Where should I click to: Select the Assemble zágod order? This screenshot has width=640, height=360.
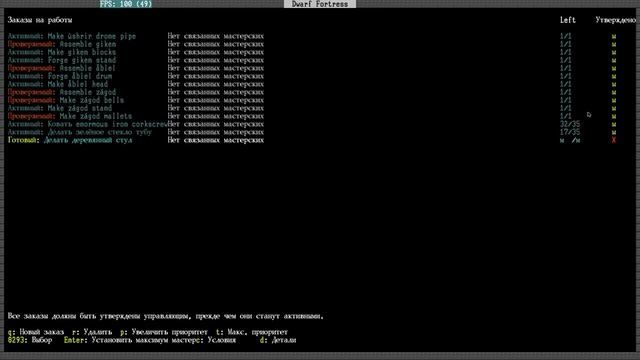click(x=62, y=92)
